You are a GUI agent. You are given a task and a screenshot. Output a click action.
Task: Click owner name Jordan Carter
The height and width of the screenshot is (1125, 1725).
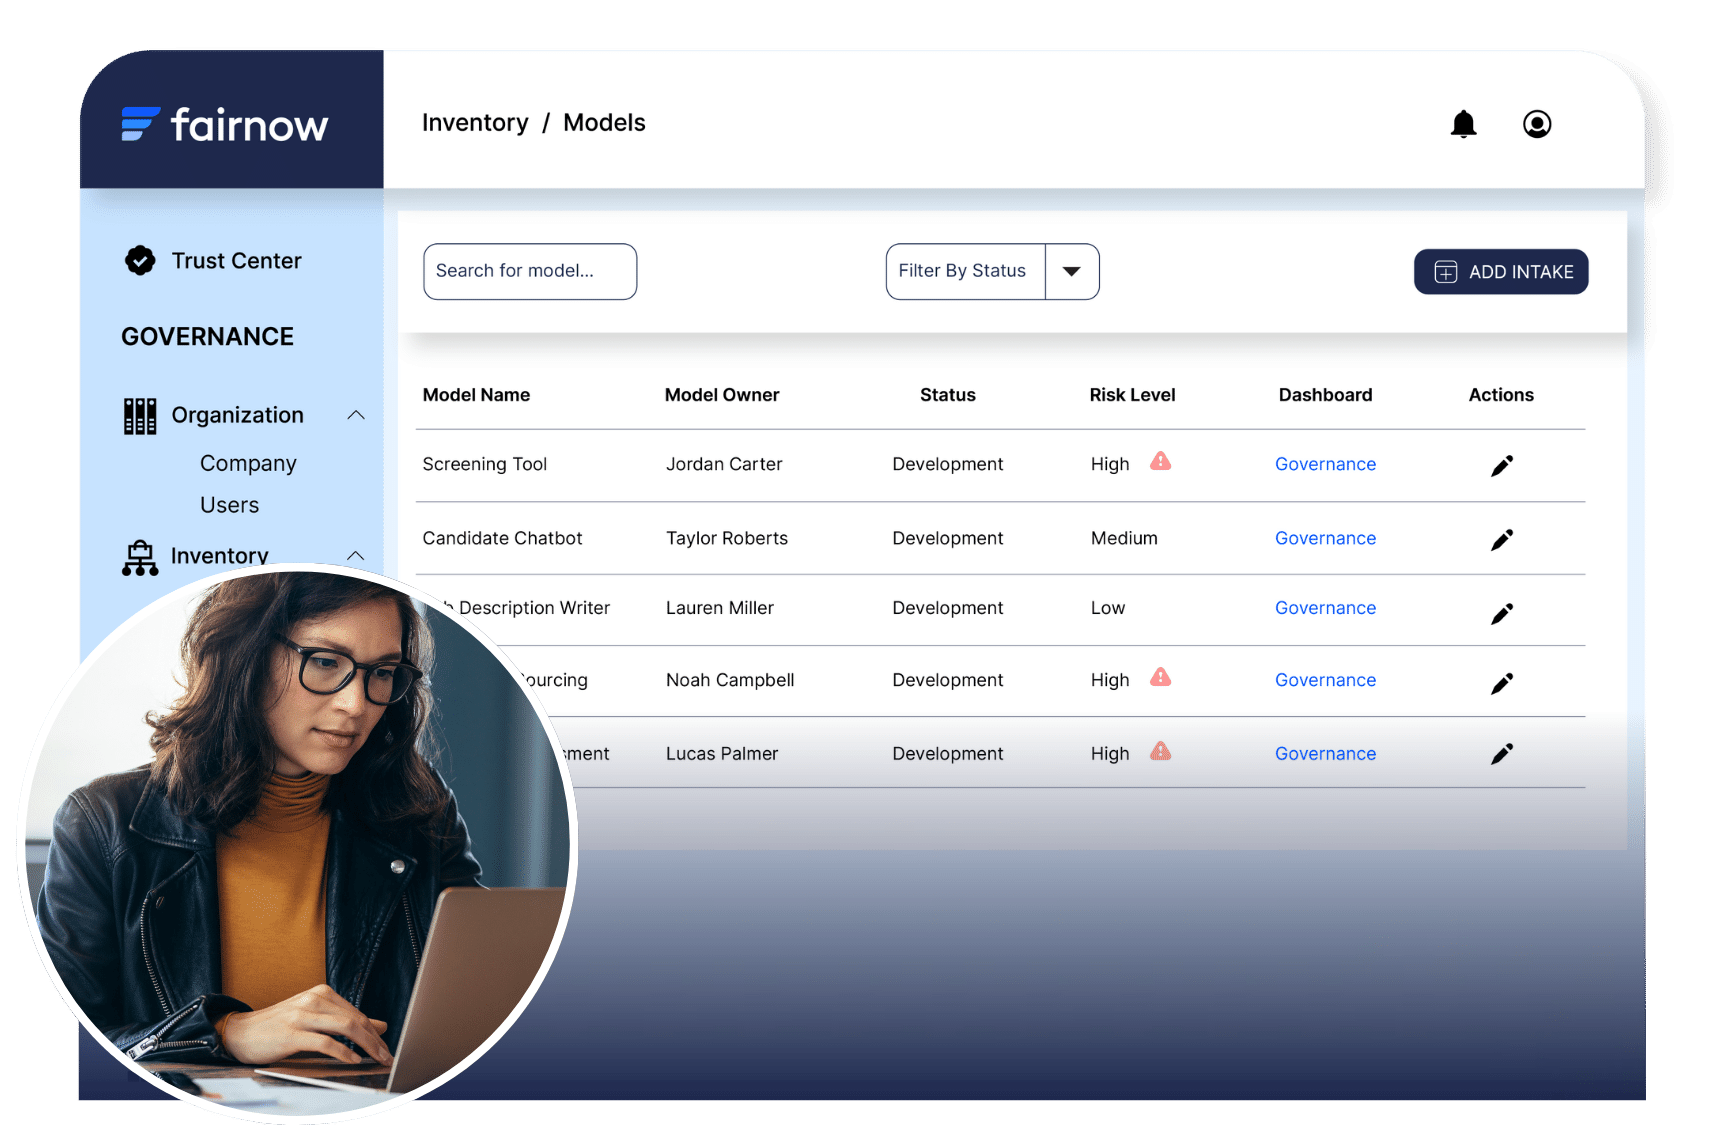pos(724,464)
